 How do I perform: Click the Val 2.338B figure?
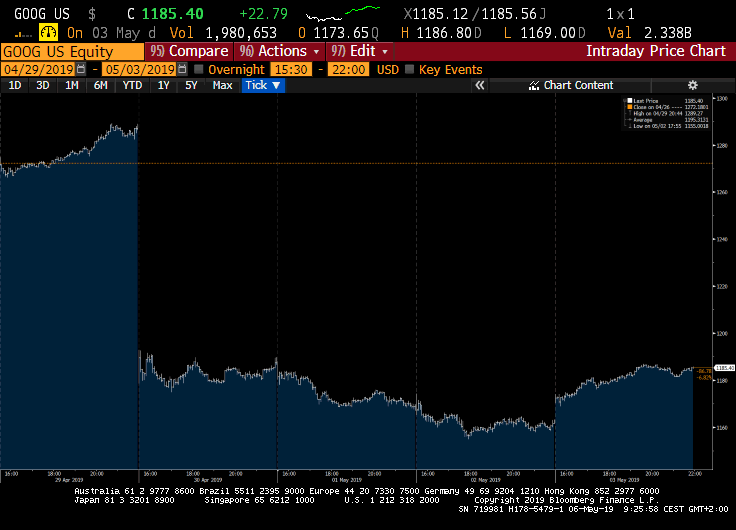click(650, 33)
